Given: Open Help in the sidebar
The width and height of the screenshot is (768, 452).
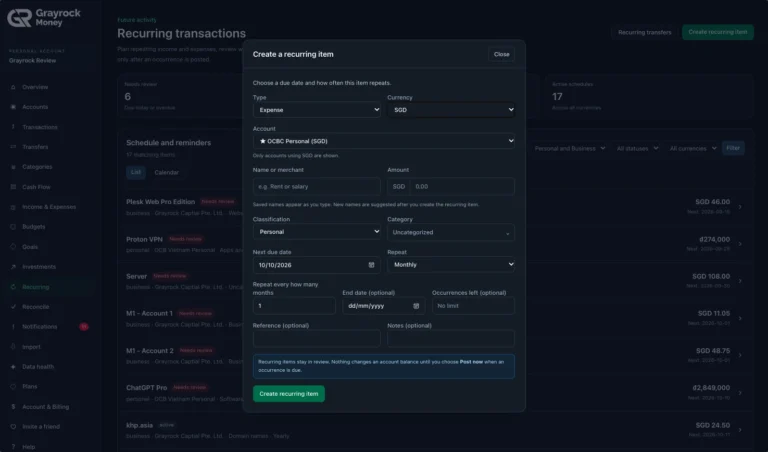Looking at the screenshot, I should [28, 447].
